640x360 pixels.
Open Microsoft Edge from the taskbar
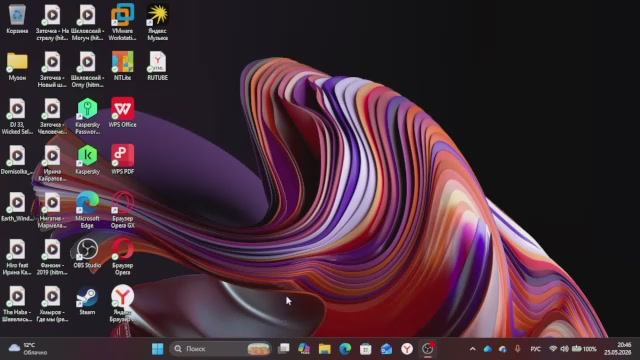pos(345,349)
